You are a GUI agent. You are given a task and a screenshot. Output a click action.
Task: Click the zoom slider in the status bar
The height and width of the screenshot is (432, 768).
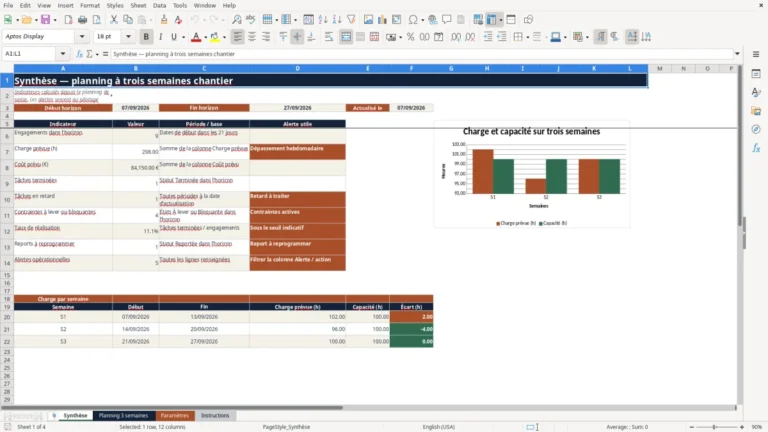click(716, 427)
